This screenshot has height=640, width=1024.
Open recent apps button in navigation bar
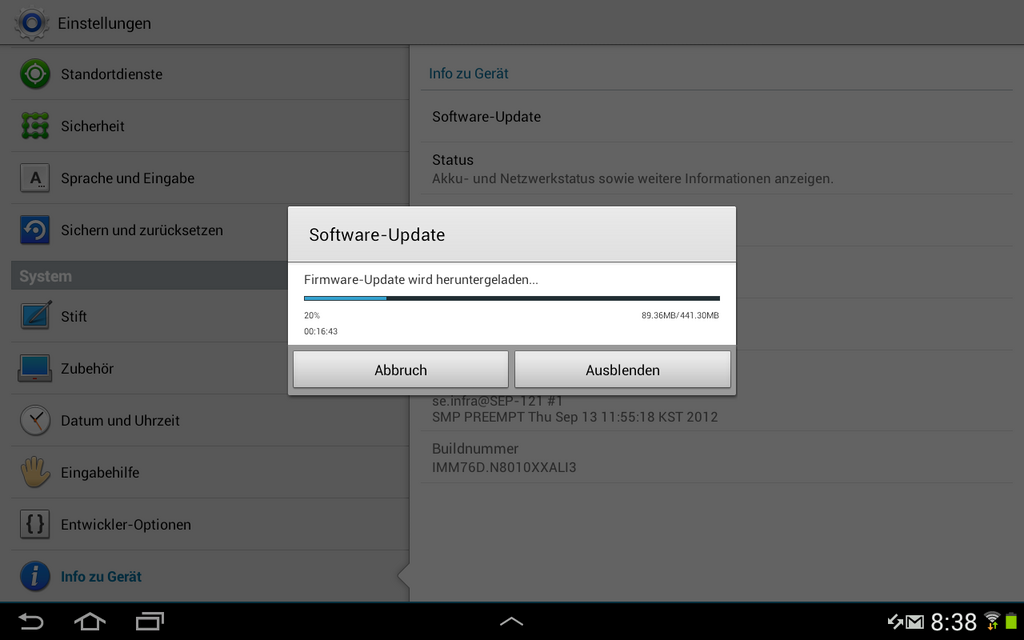click(x=150, y=621)
